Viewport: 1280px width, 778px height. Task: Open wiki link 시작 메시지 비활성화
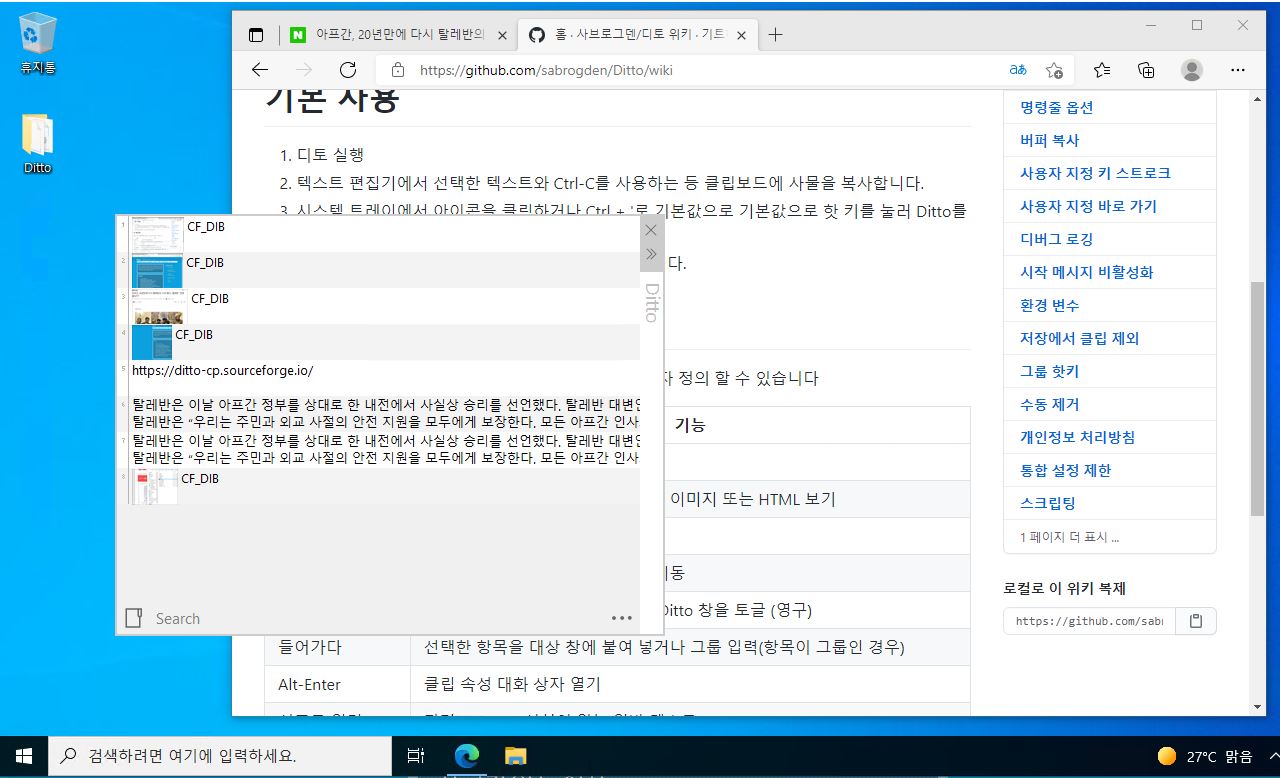click(x=1086, y=272)
